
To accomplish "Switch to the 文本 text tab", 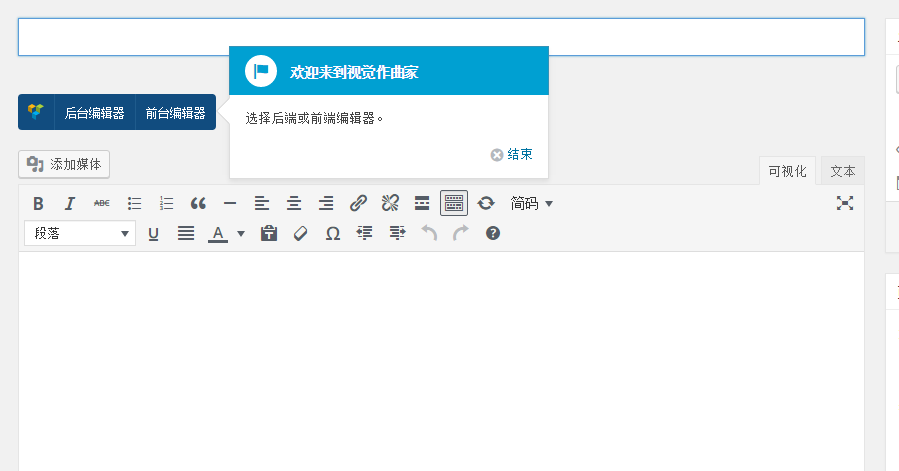I will (842, 171).
